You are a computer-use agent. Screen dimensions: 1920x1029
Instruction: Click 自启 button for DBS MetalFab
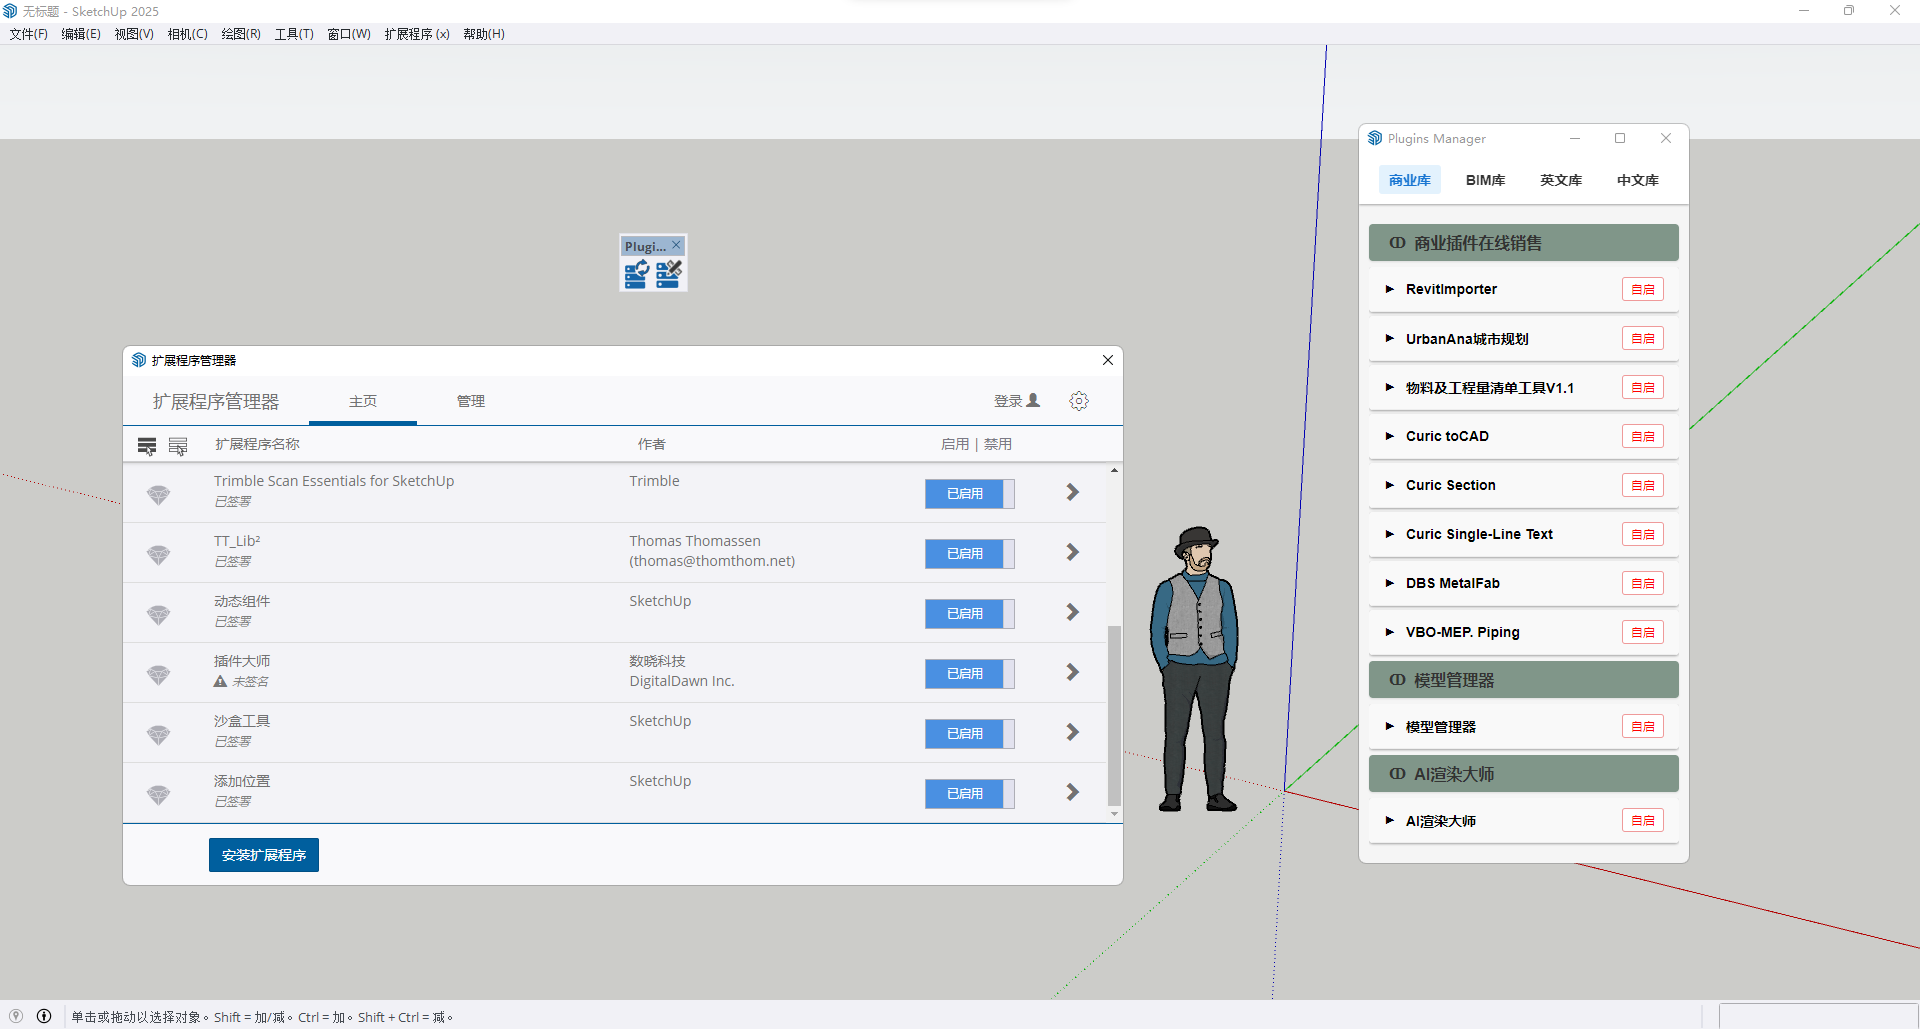coord(1642,583)
